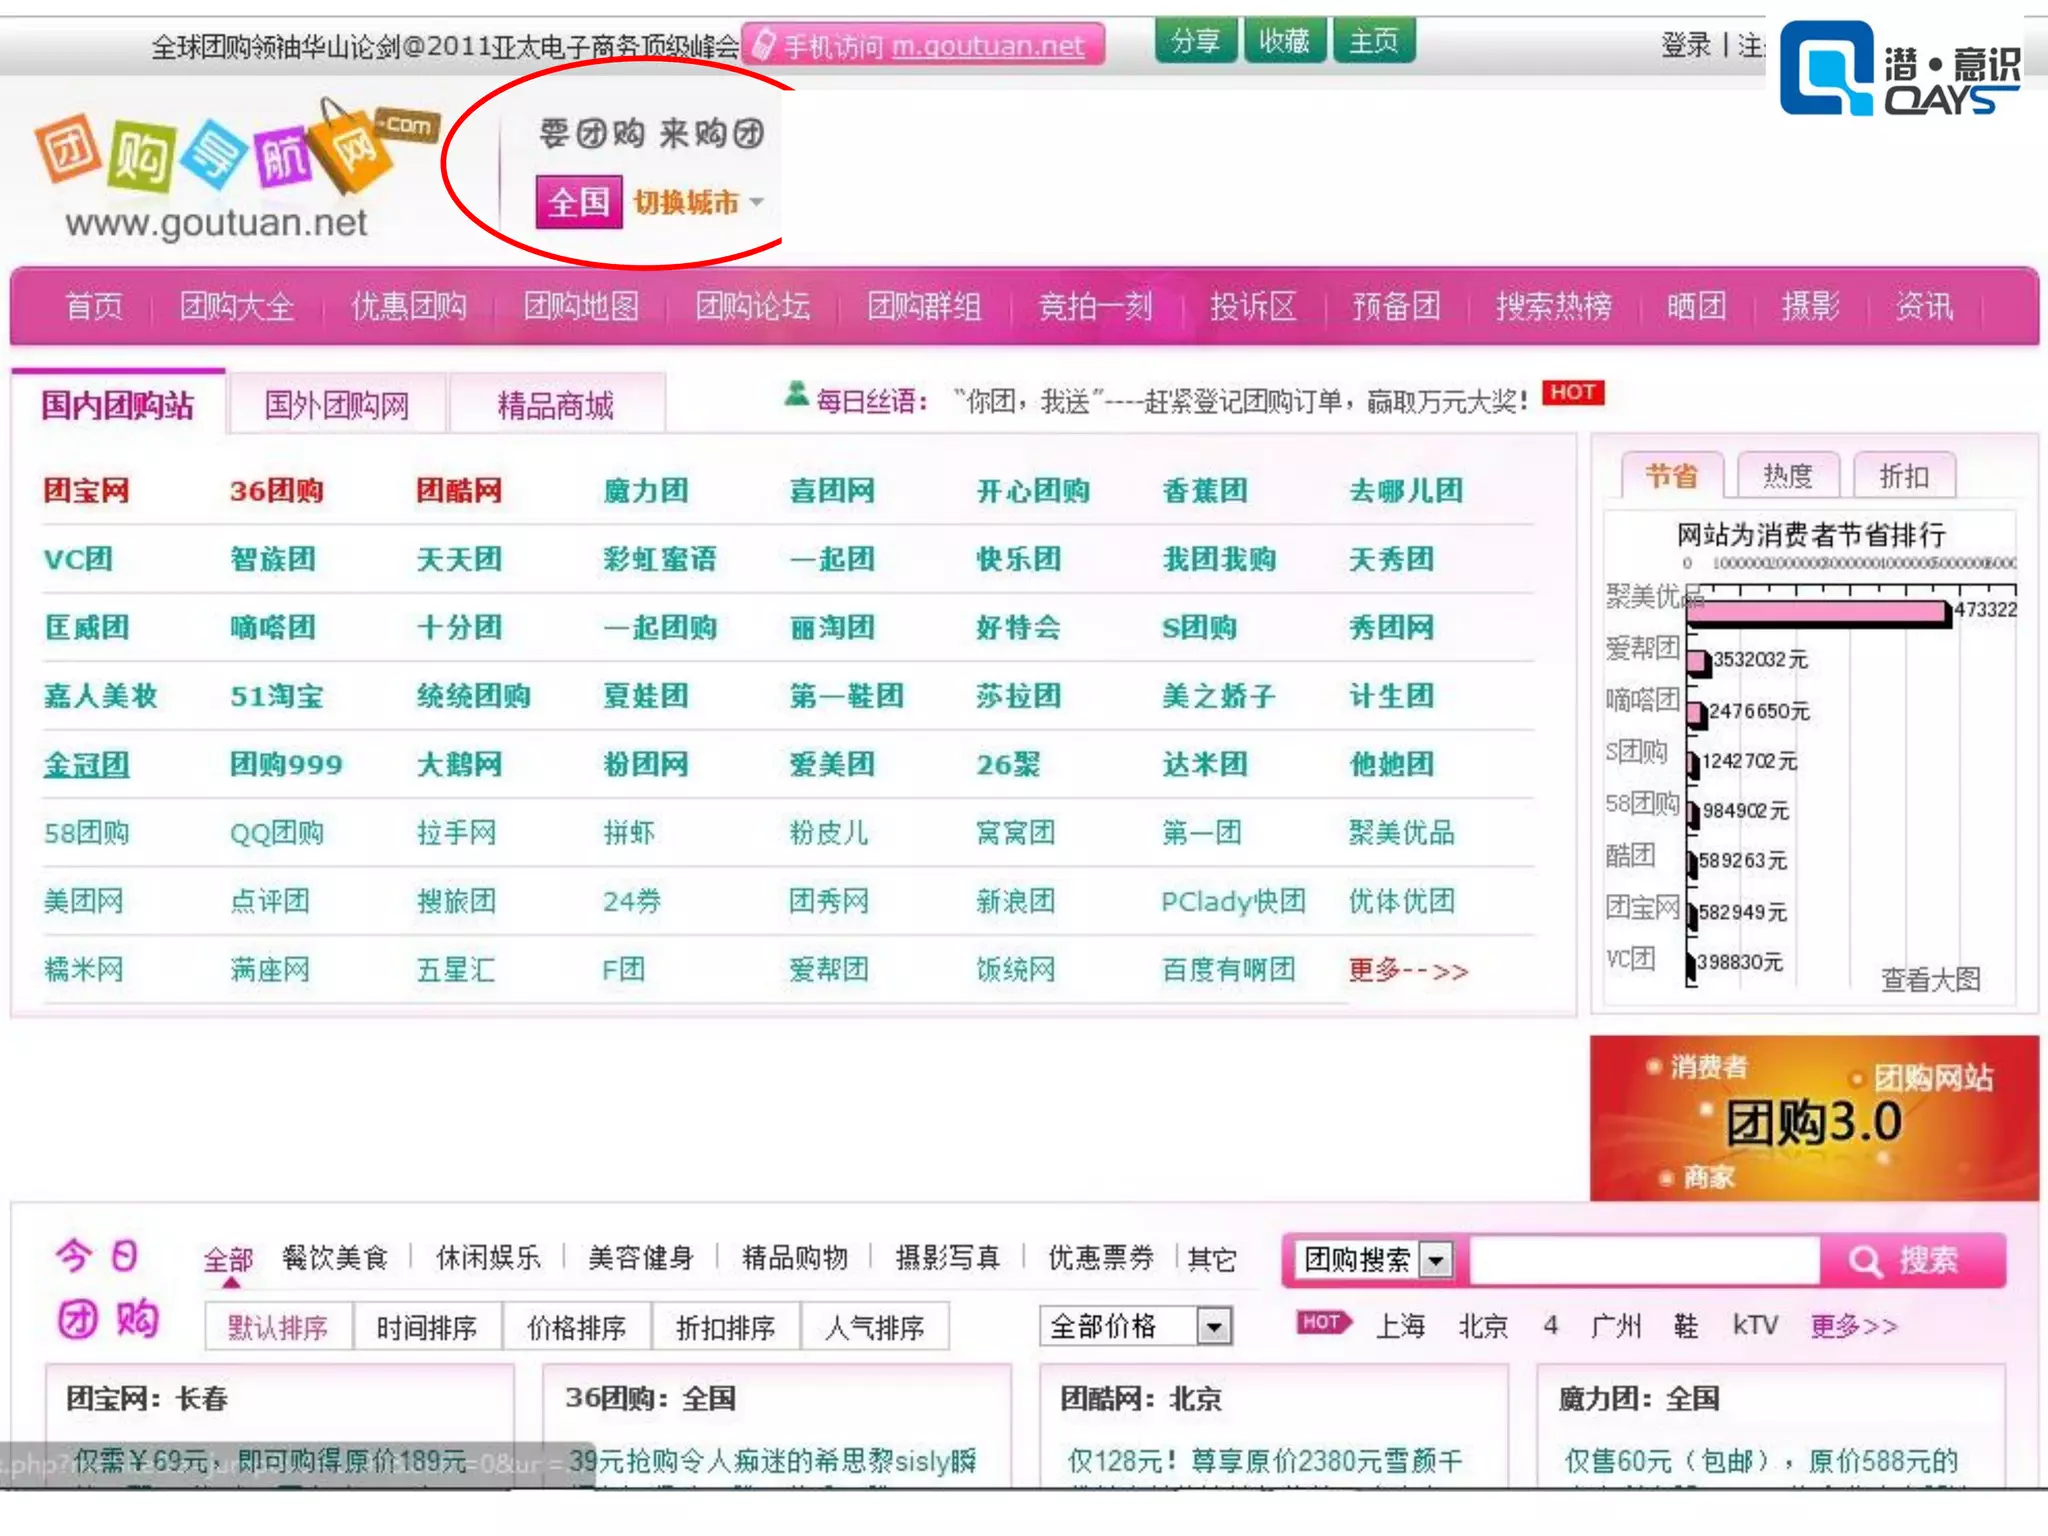Open the 团购搜索 type dropdown

(1436, 1260)
